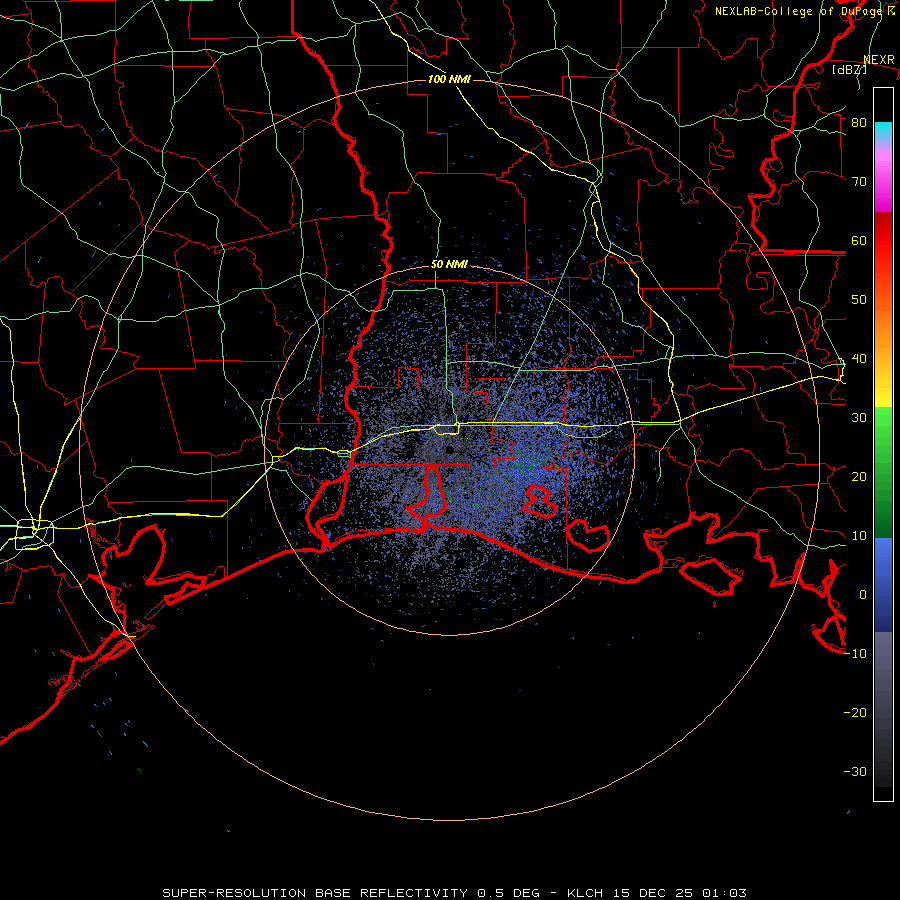
Task: Click the KLCH radar site dot at center
Action: [450, 449]
